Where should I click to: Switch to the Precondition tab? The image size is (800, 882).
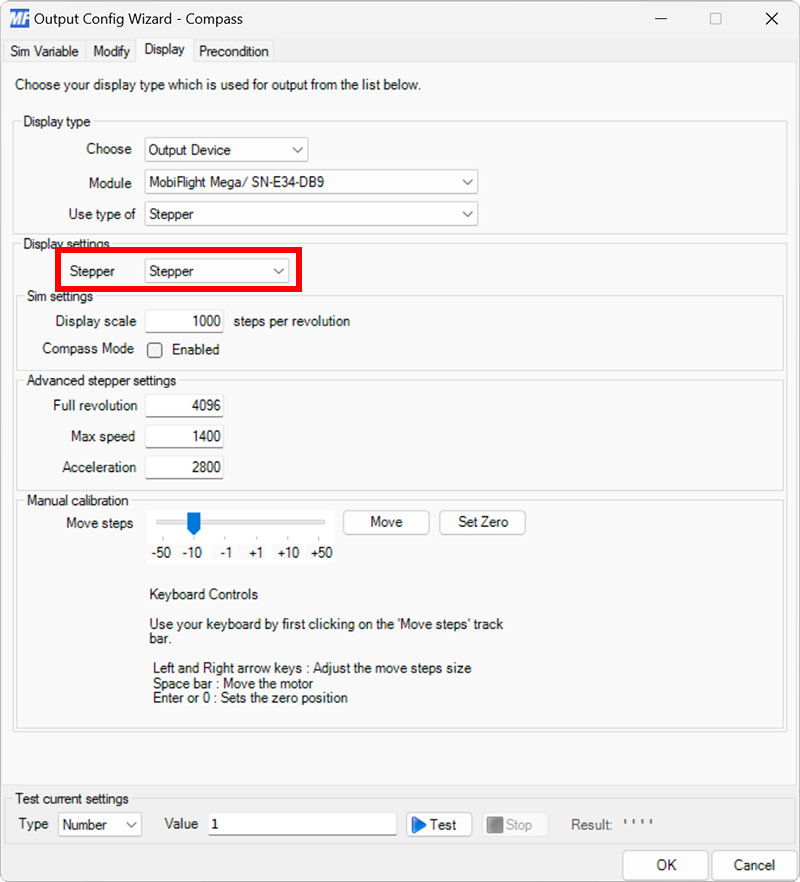click(x=233, y=51)
